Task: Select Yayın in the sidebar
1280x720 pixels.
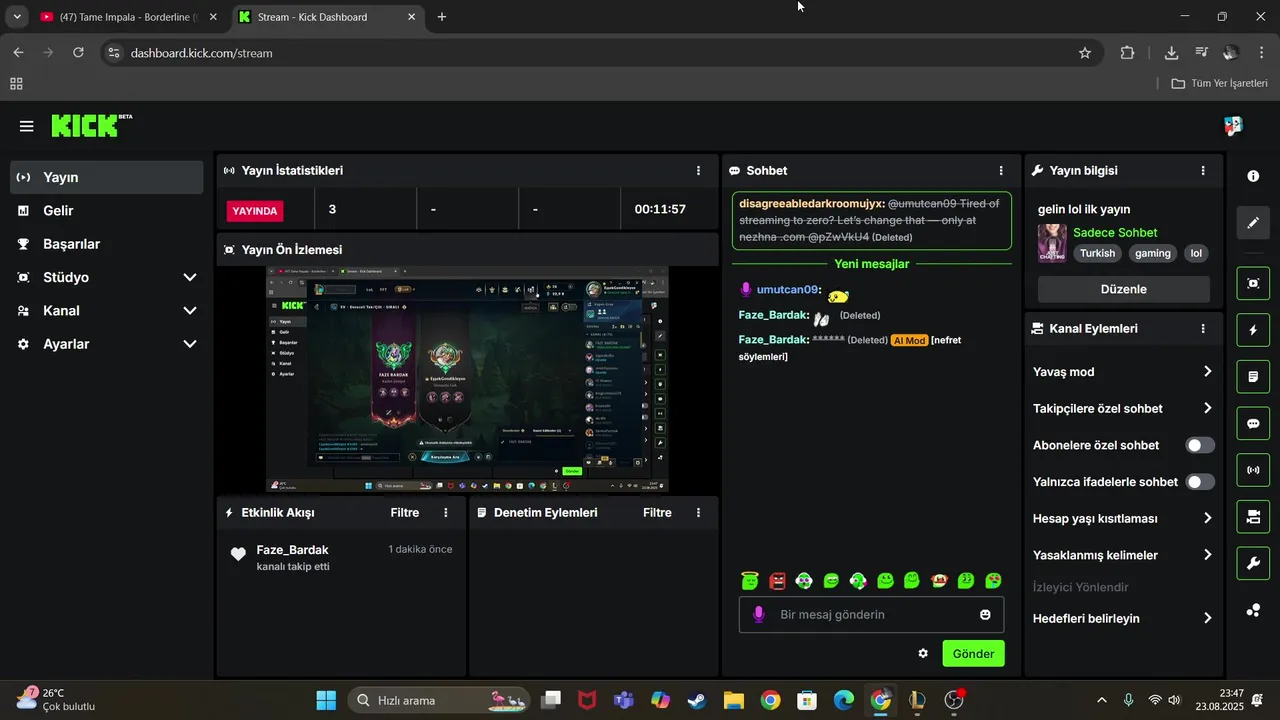Action: click(x=106, y=177)
